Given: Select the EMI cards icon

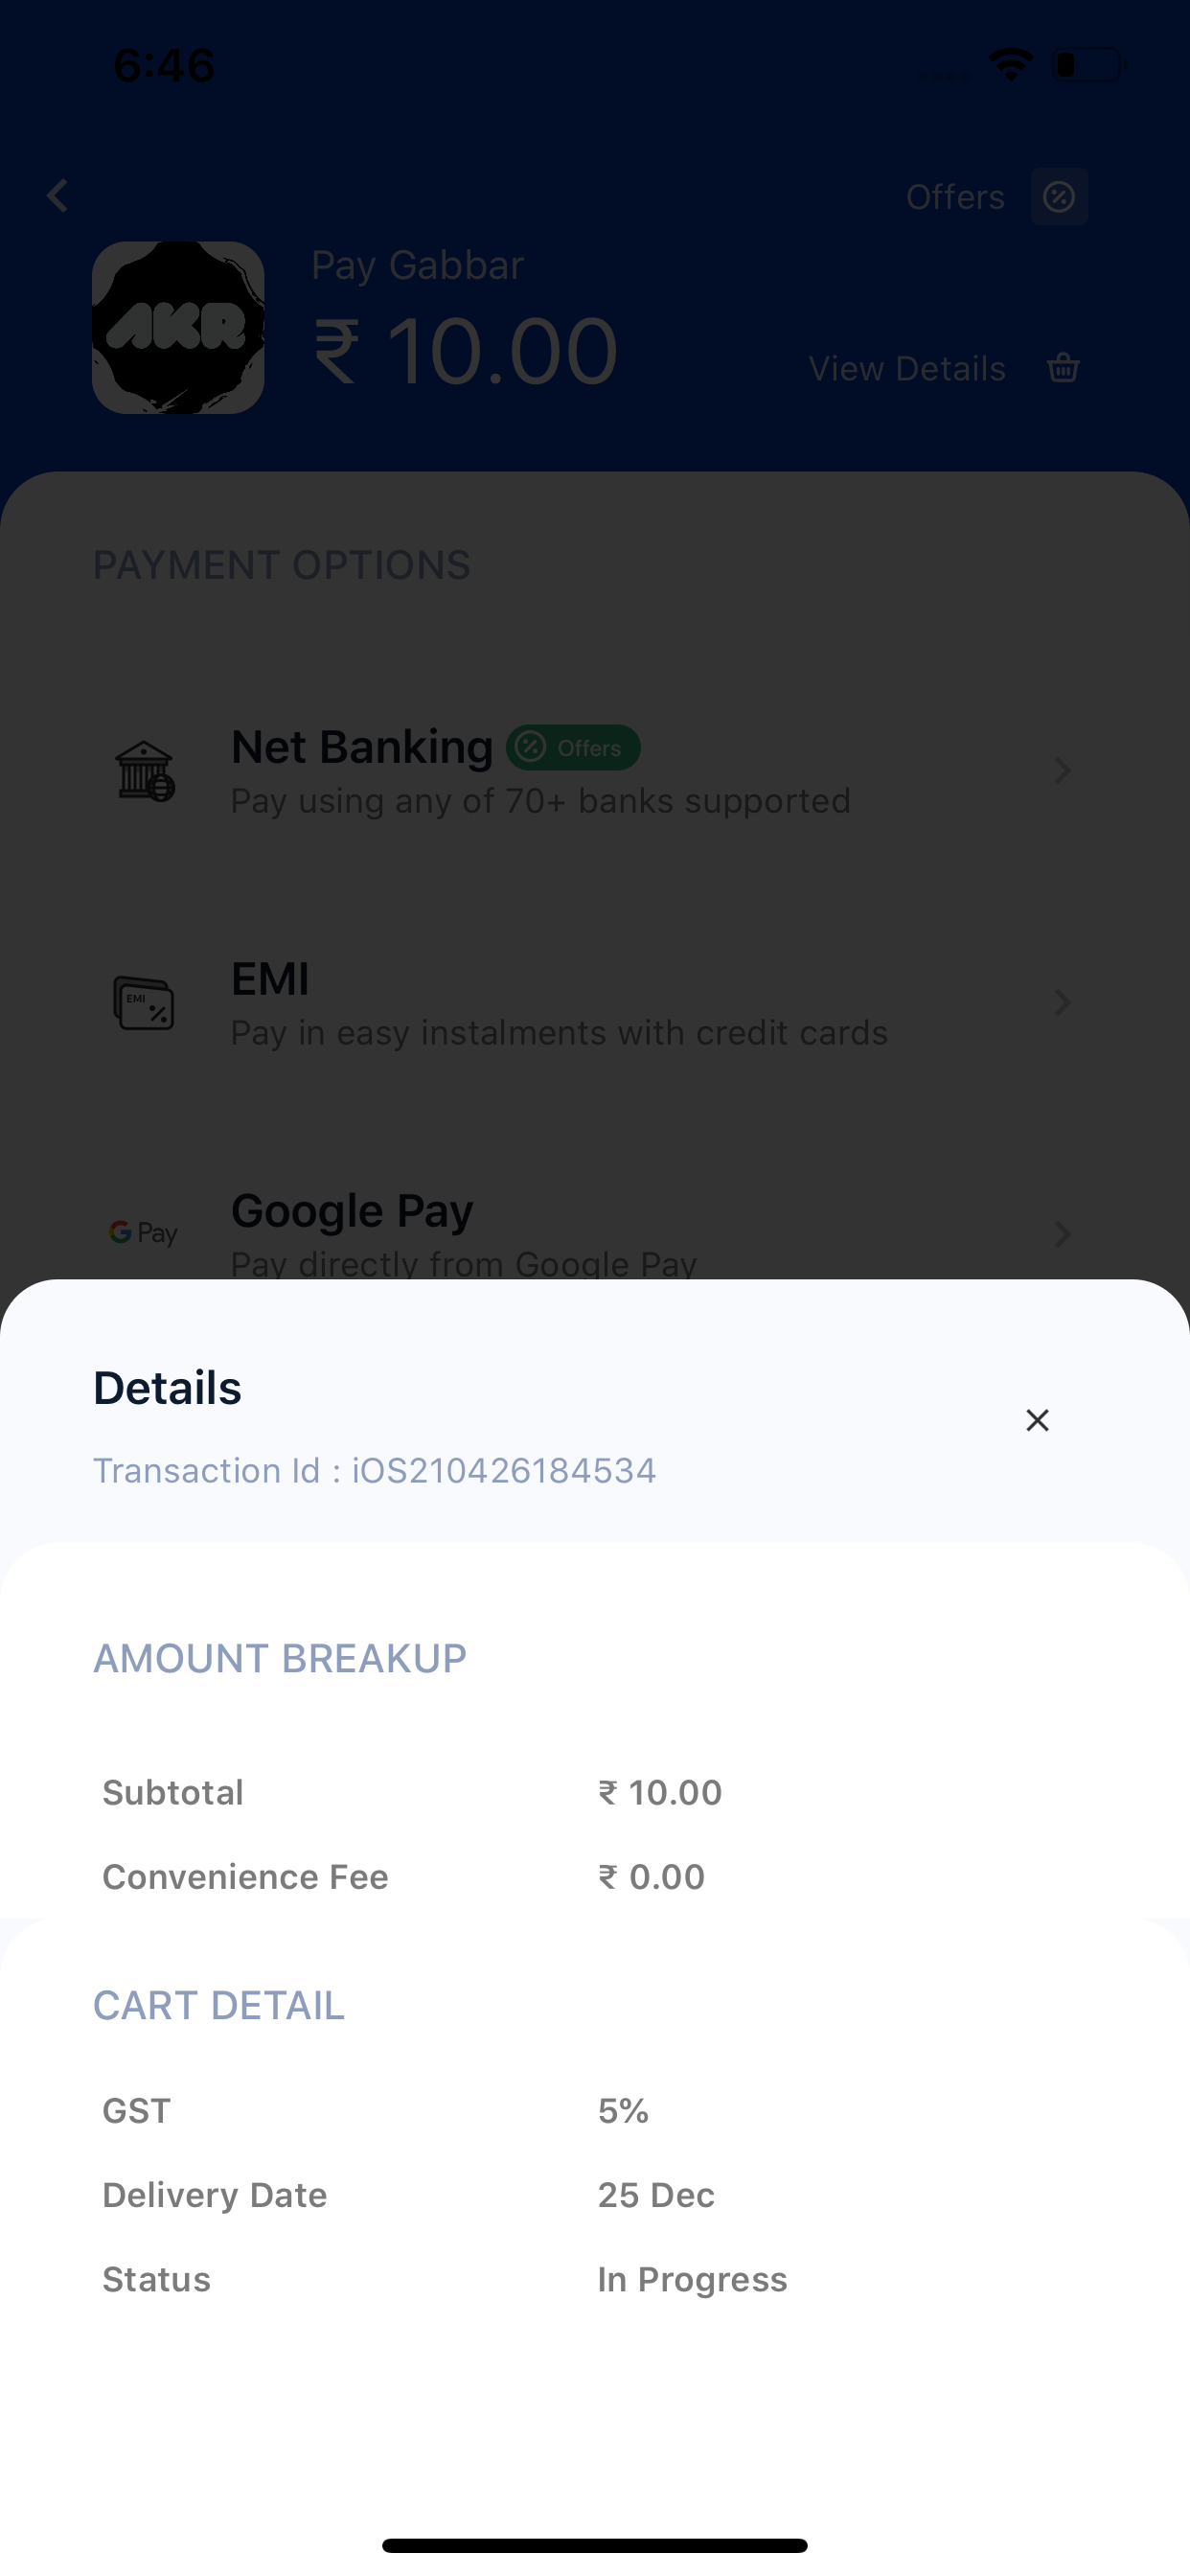Looking at the screenshot, I should [x=144, y=1003].
